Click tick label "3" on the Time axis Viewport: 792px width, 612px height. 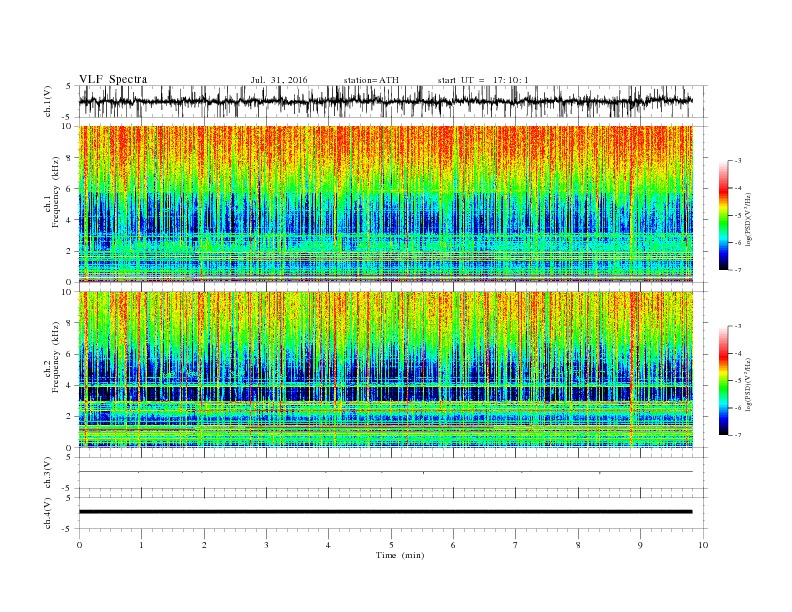(266, 545)
